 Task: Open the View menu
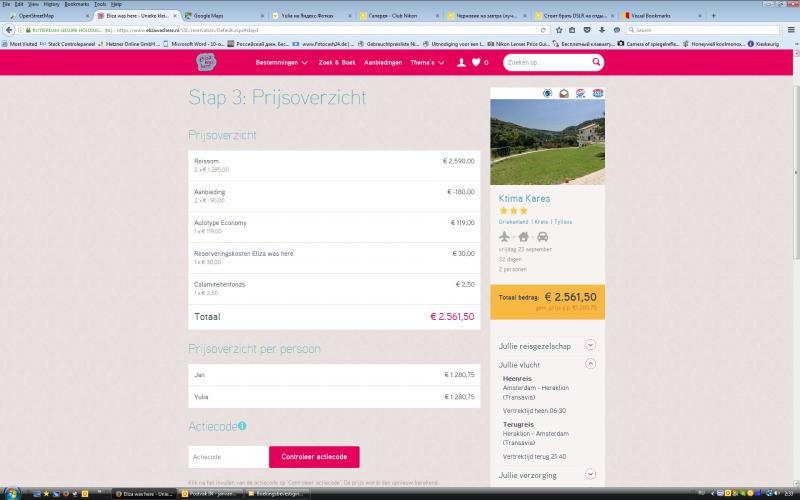click(33, 4)
